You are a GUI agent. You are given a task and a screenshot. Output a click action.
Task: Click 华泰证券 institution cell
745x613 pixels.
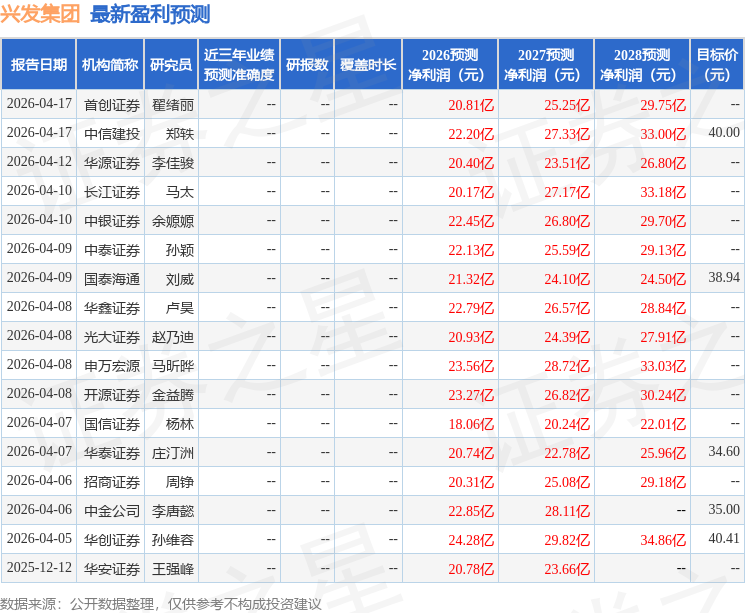112,453
